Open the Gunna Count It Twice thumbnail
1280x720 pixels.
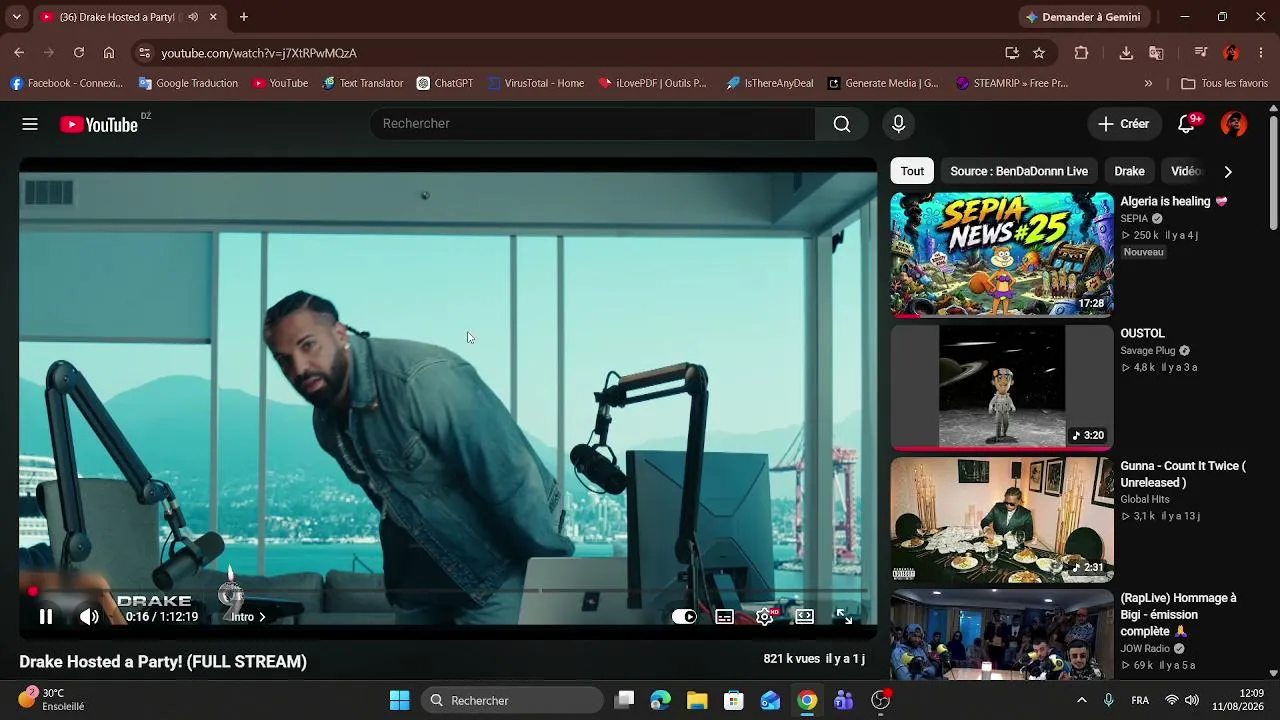tap(1002, 520)
